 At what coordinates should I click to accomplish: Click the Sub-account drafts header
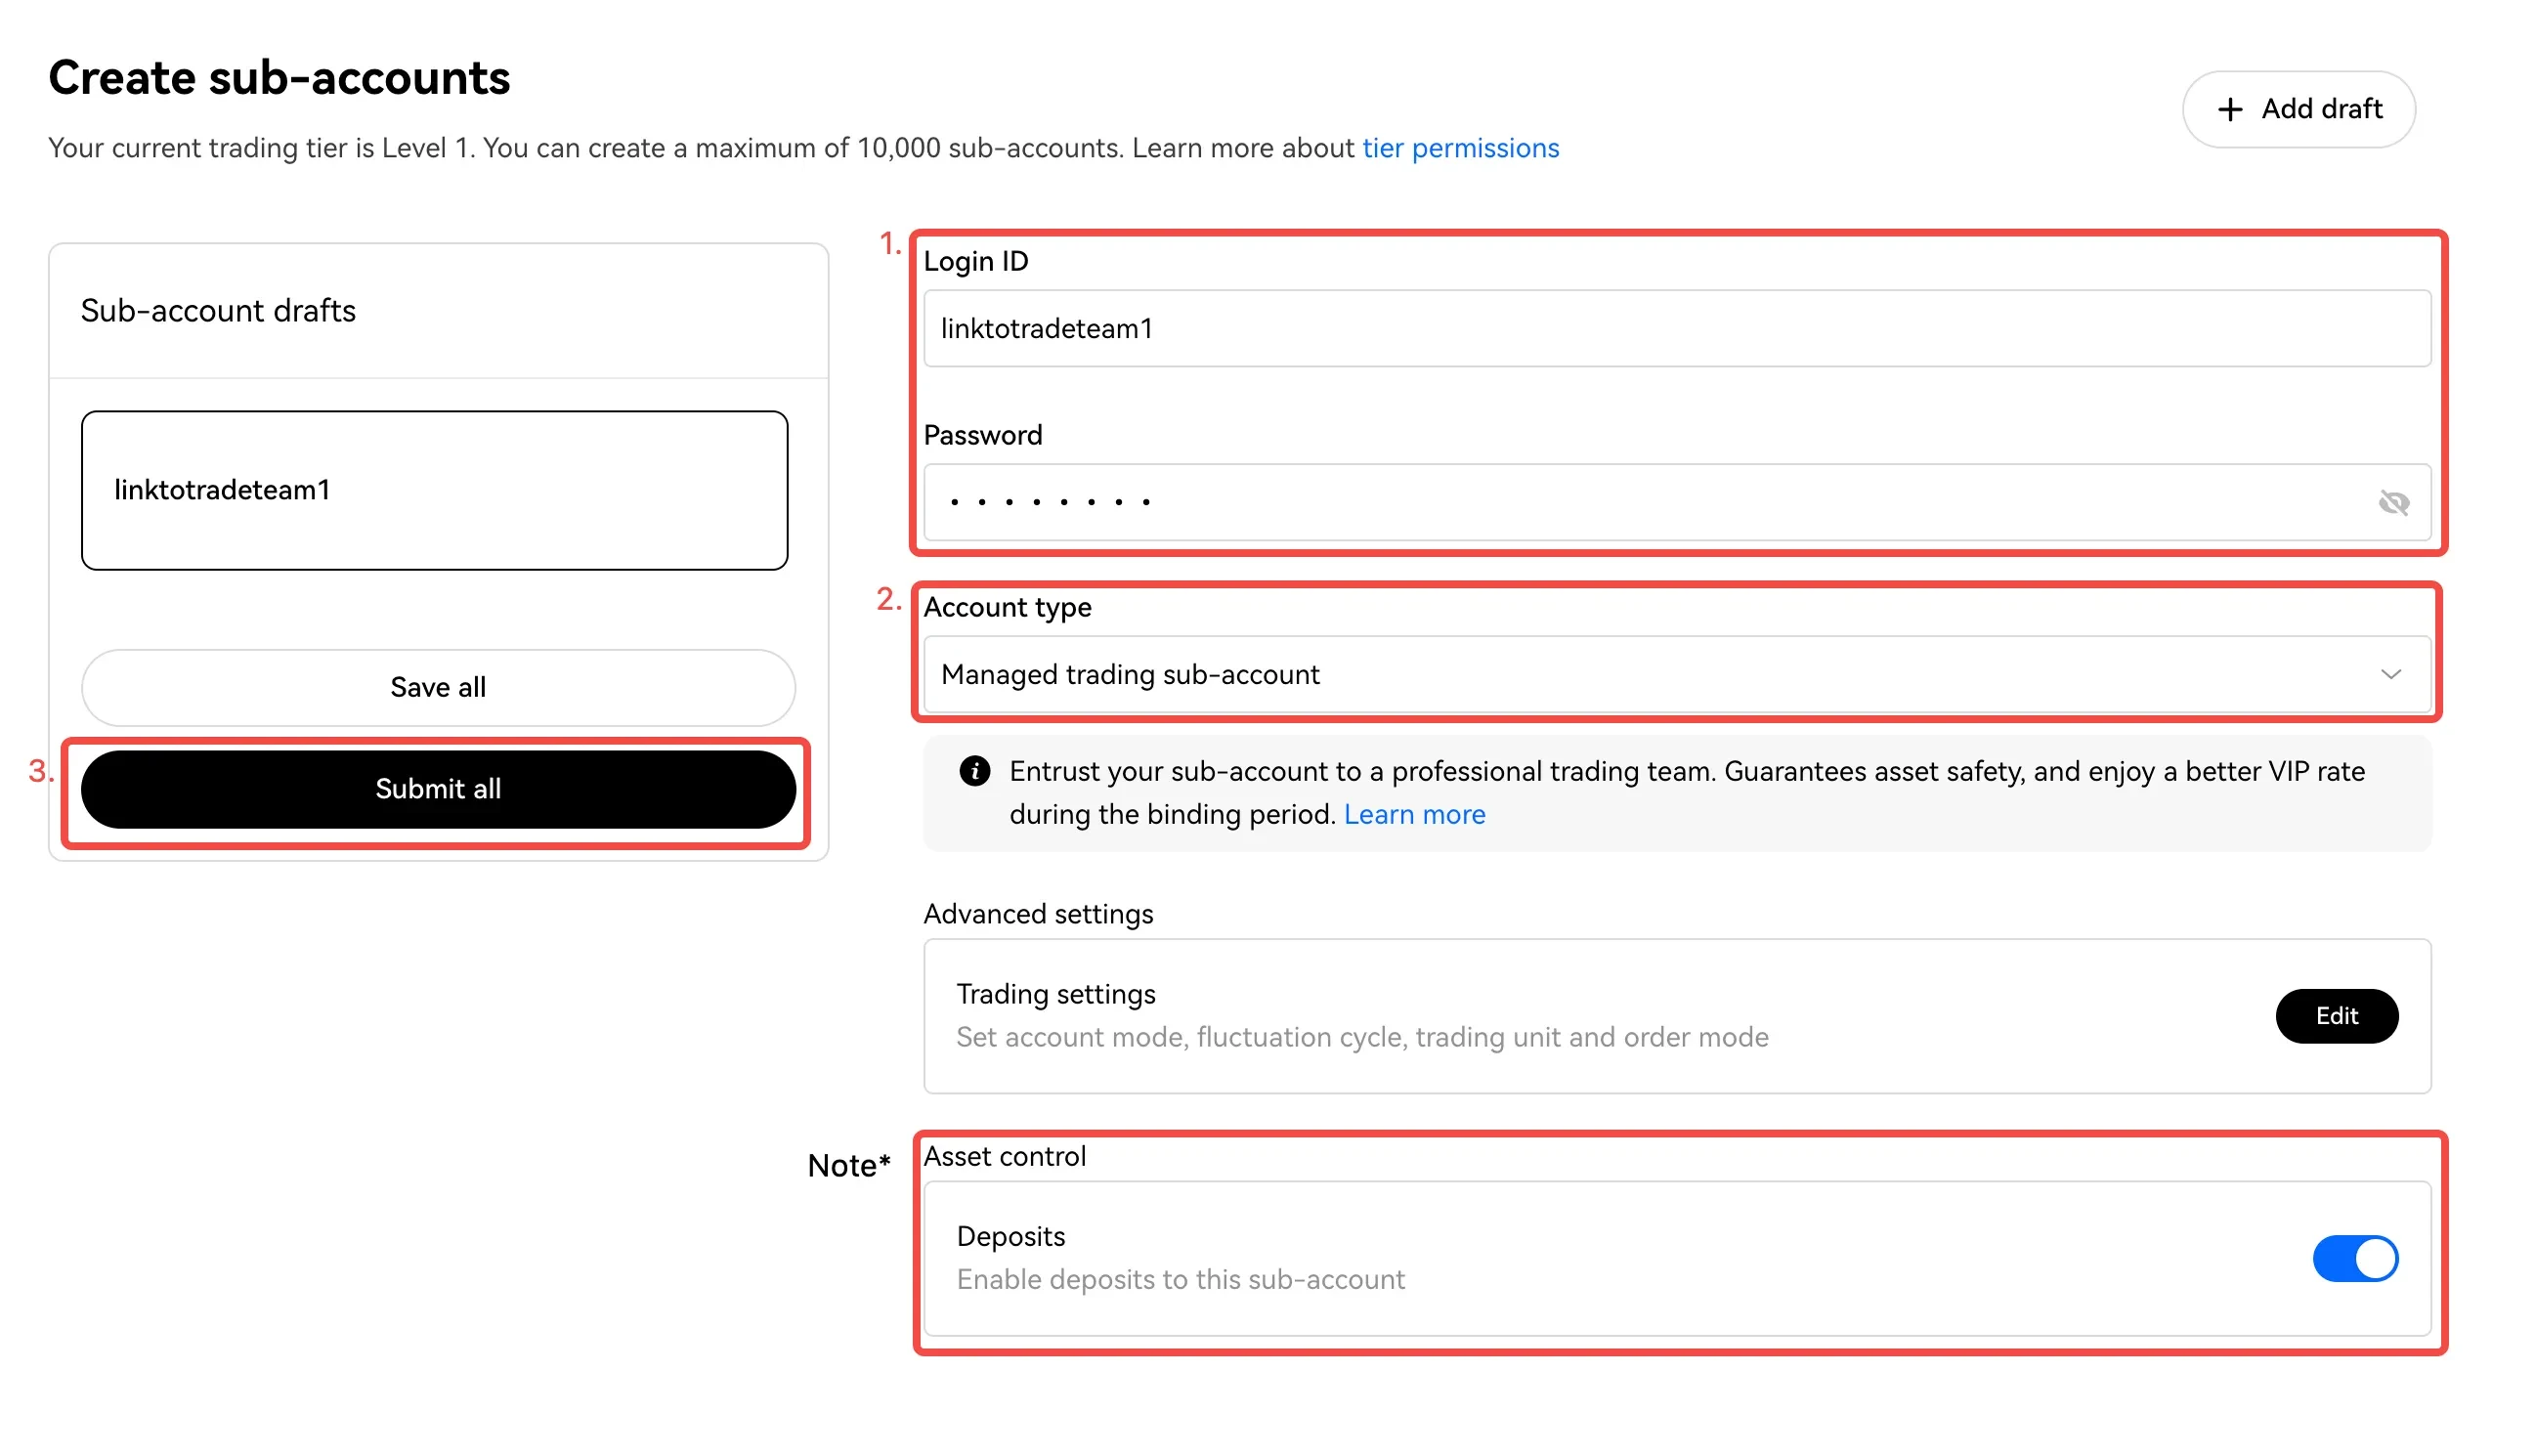point(218,311)
